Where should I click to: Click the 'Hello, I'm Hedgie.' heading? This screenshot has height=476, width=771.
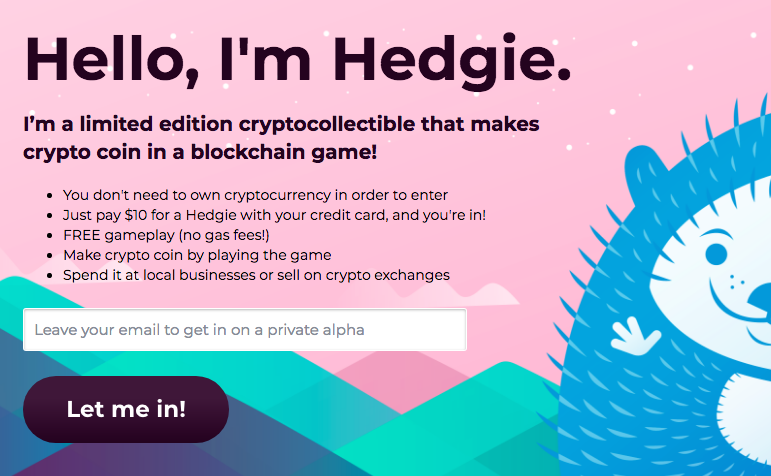[x=297, y=60]
